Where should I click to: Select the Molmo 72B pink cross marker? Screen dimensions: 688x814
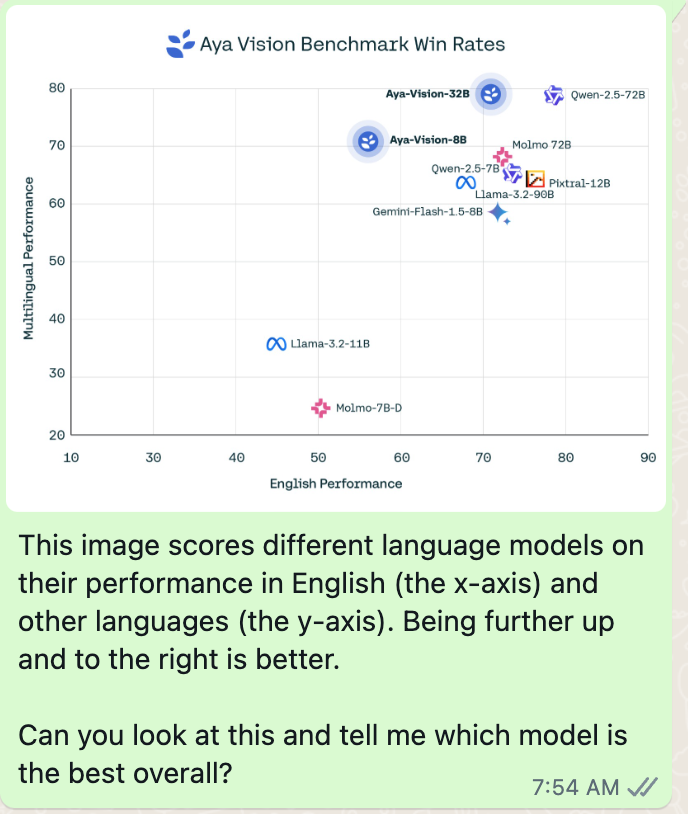[x=501, y=156]
